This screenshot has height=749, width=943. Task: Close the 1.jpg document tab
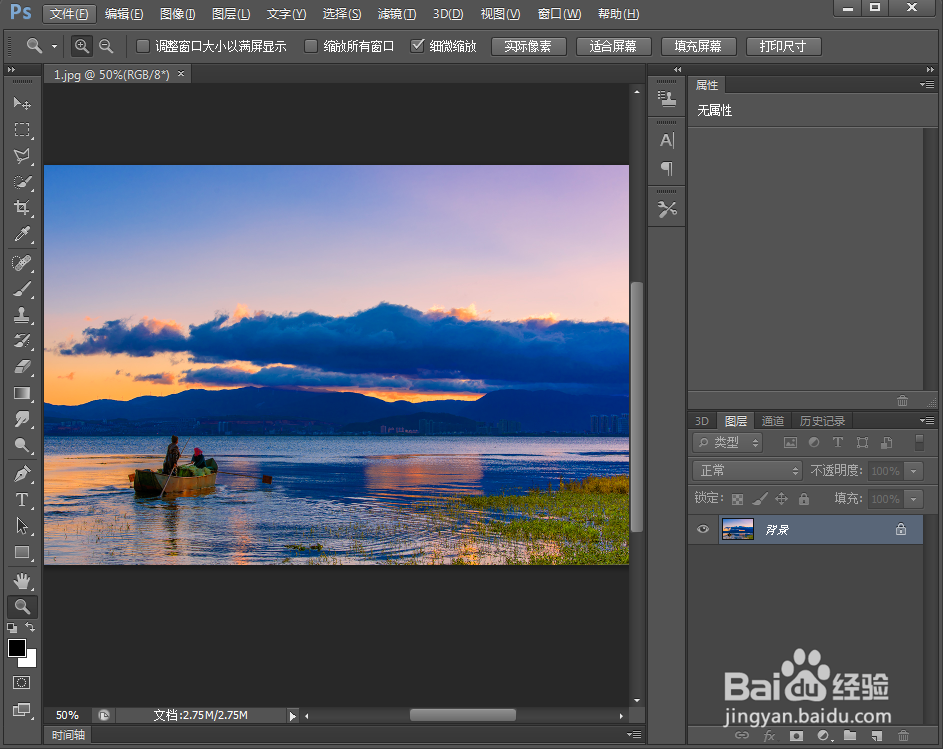[x=180, y=73]
